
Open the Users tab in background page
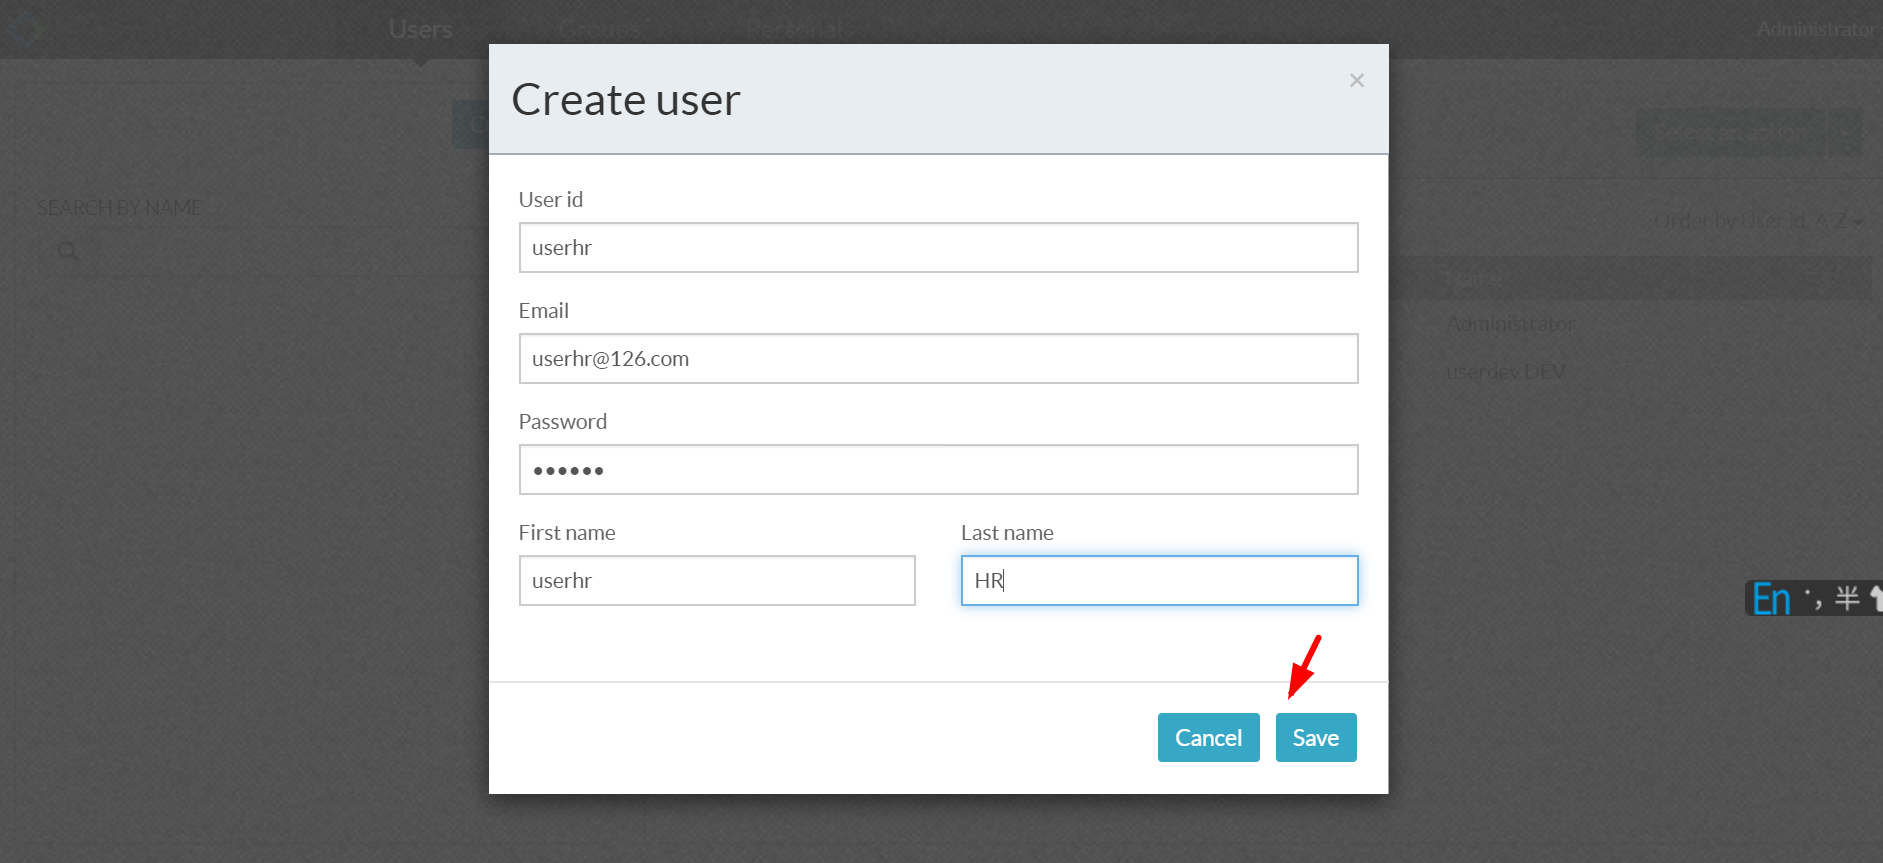pos(421,29)
